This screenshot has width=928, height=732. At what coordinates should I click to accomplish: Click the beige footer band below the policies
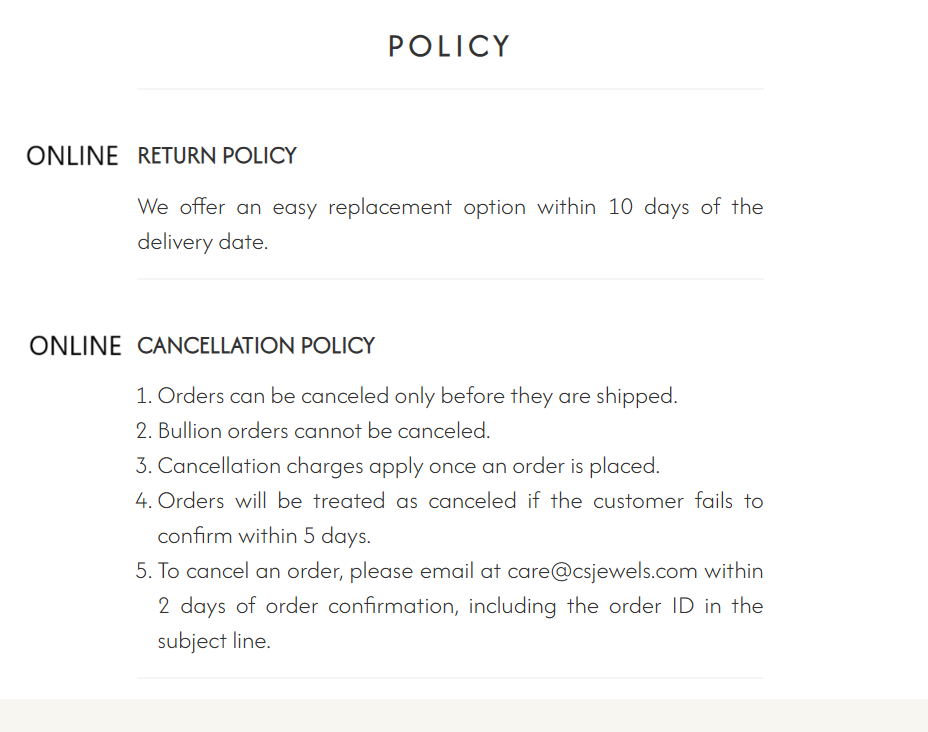click(464, 715)
